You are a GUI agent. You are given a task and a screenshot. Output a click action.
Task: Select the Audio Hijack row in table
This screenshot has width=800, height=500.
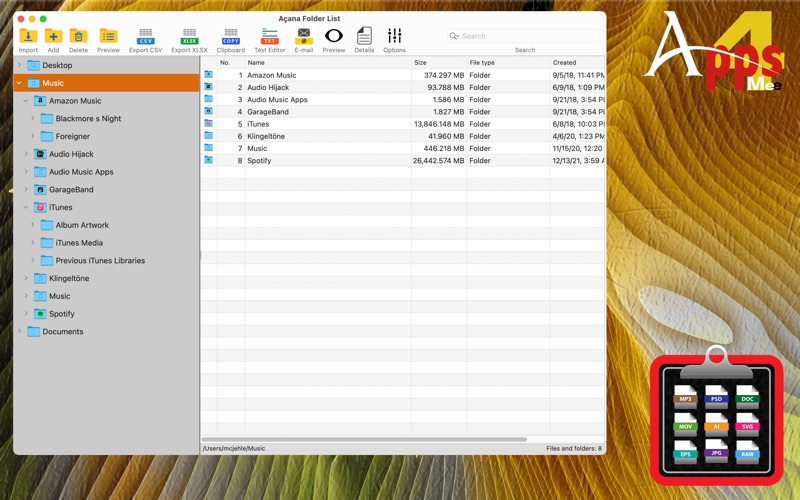[403, 87]
